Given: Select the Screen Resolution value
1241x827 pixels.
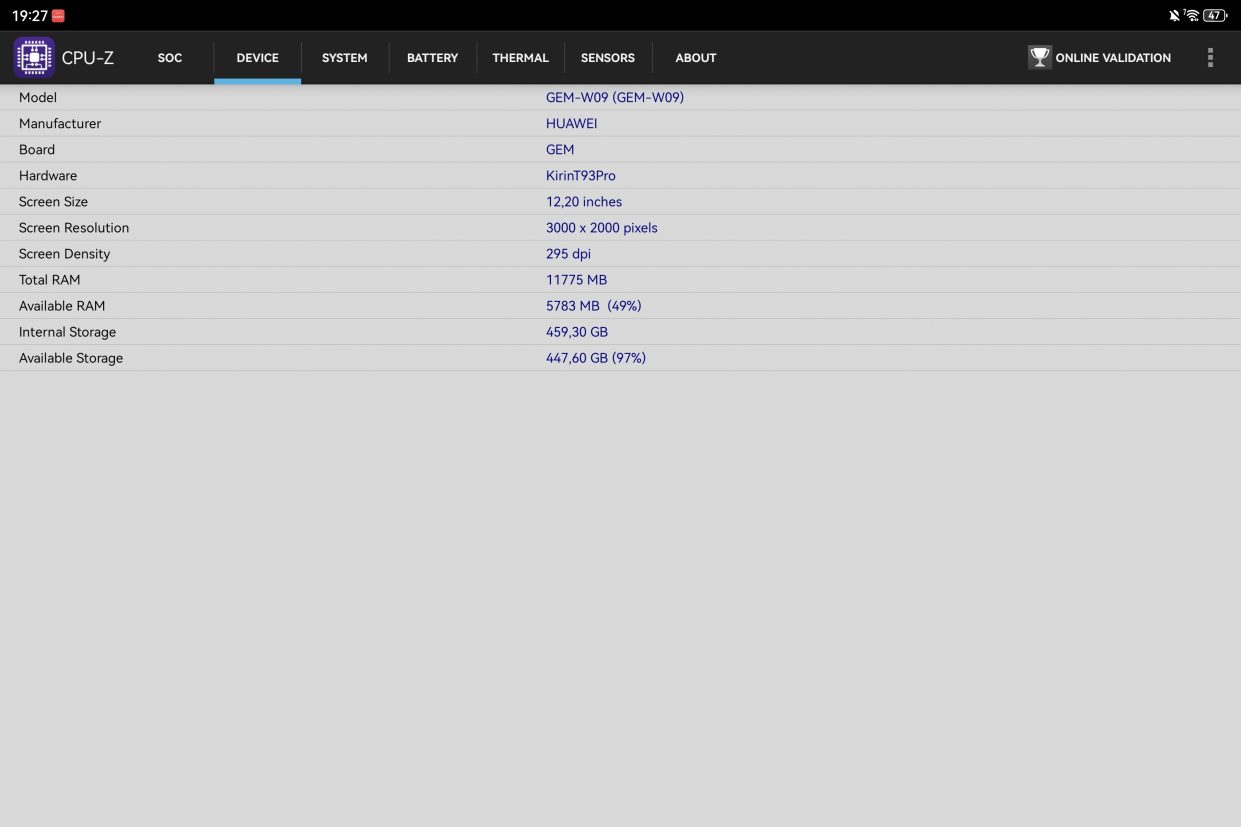Looking at the screenshot, I should point(602,228).
